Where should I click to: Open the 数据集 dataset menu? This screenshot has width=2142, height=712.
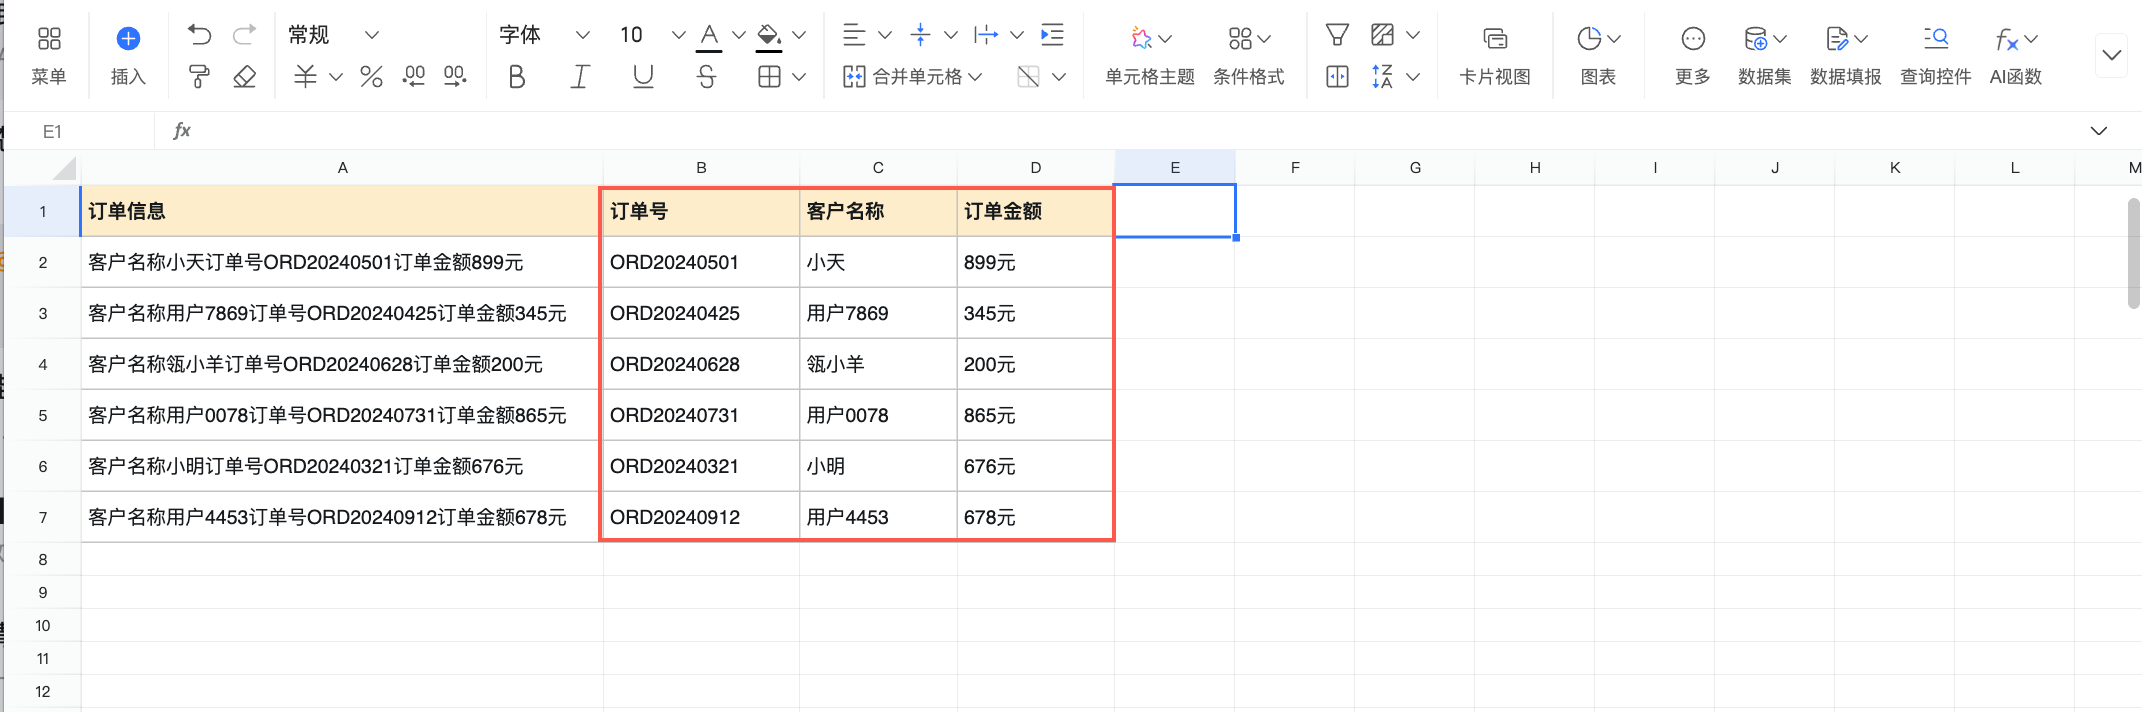pyautogui.click(x=1764, y=55)
